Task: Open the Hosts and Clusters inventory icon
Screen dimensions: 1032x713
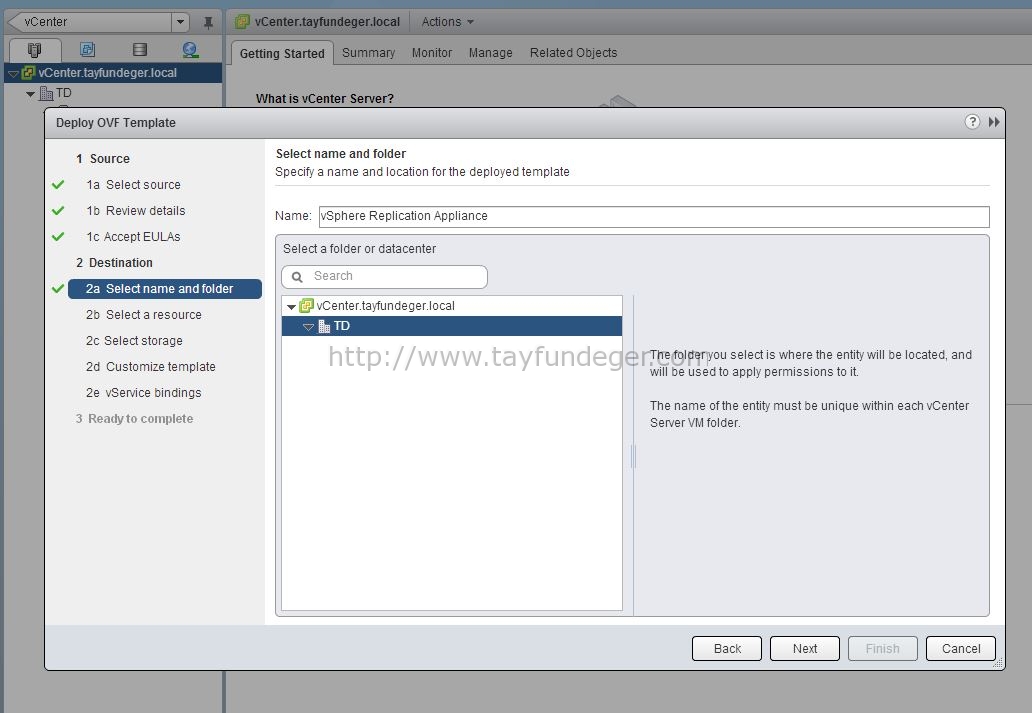Action: pyautogui.click(x=34, y=49)
